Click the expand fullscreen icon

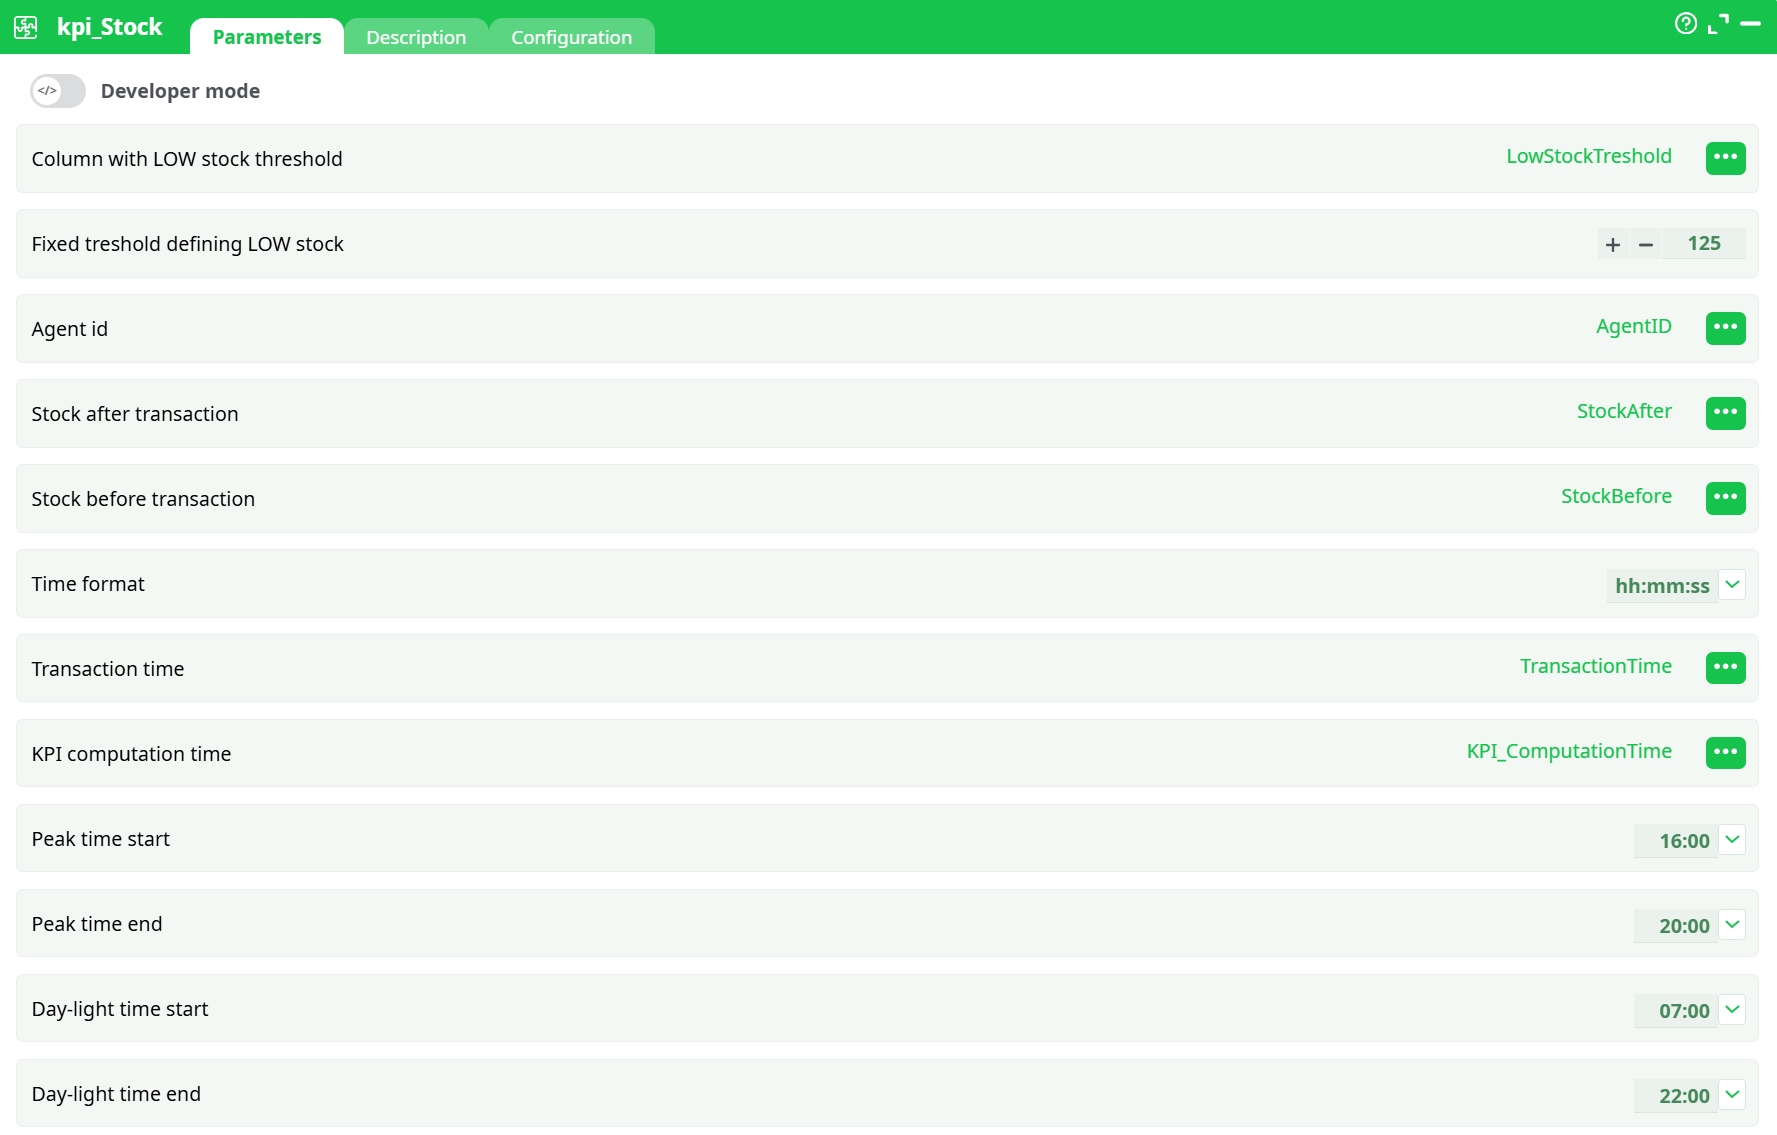tap(1720, 23)
